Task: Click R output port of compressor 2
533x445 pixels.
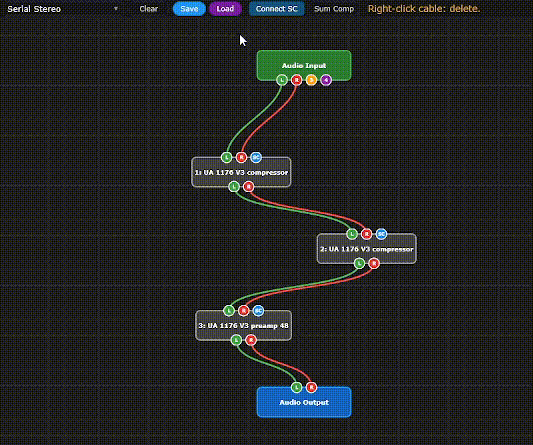Action: click(x=374, y=263)
